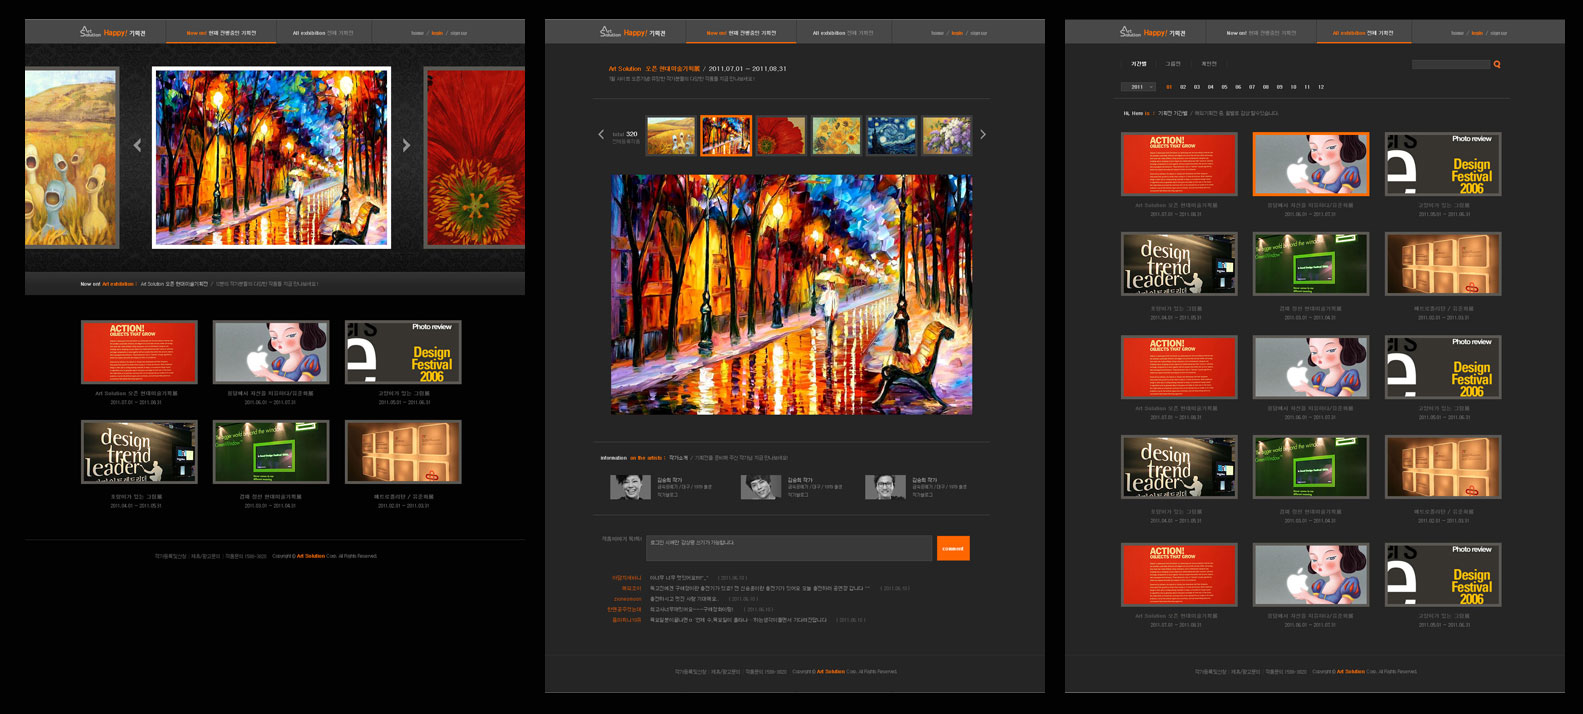Click the third artist portrait with glasses

[885, 487]
